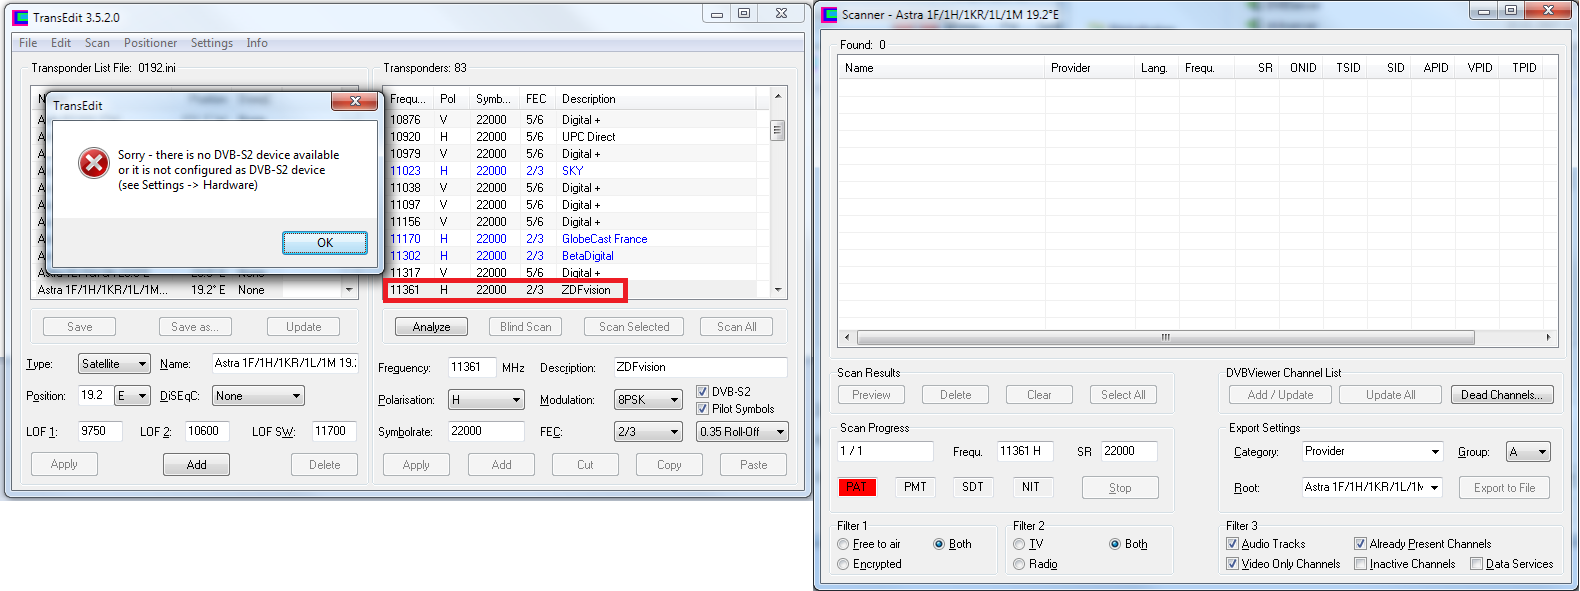Open the Positioner menu

150,43
